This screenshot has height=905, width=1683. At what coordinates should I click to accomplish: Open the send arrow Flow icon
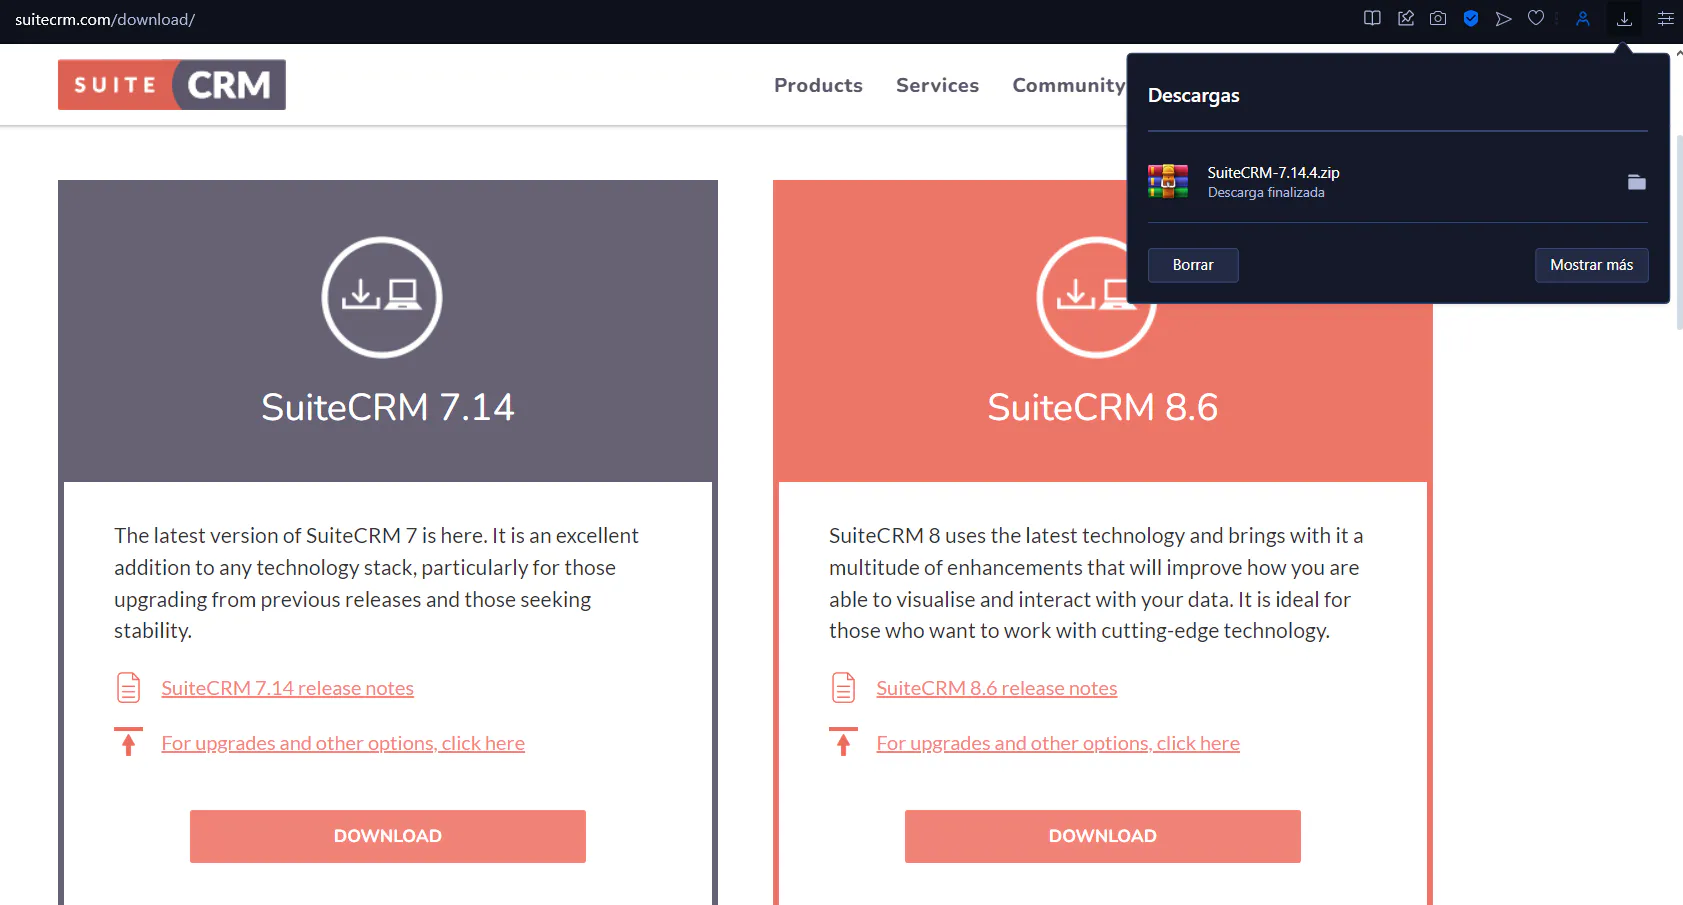tap(1503, 18)
